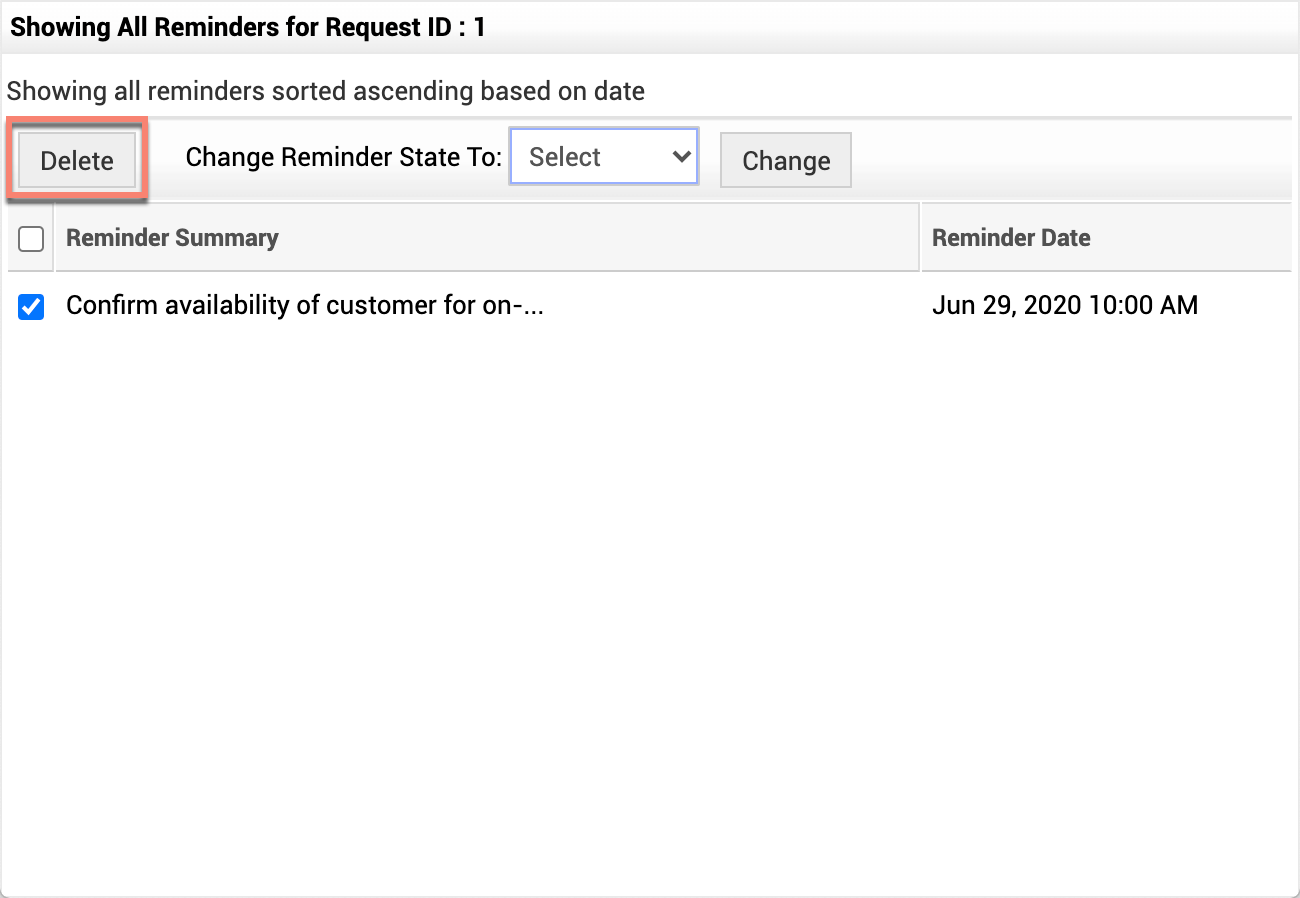Click the Request ID number in title
This screenshot has height=898, width=1300.
pos(479,27)
